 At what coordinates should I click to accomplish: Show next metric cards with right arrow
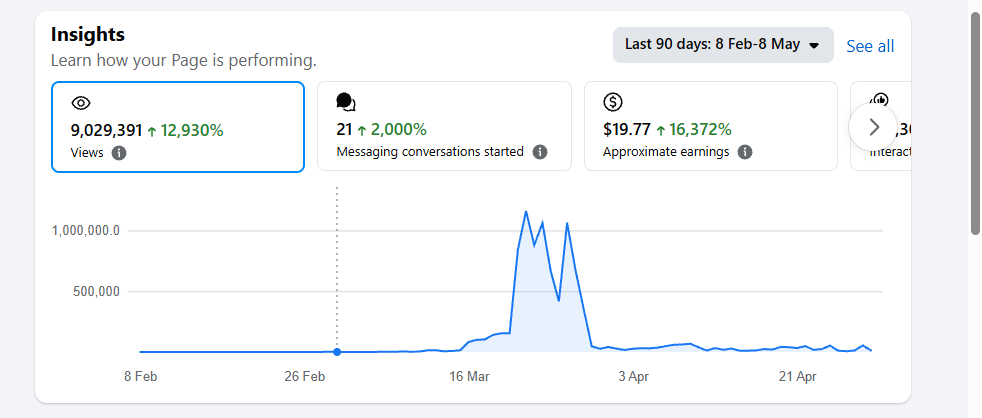coord(874,127)
